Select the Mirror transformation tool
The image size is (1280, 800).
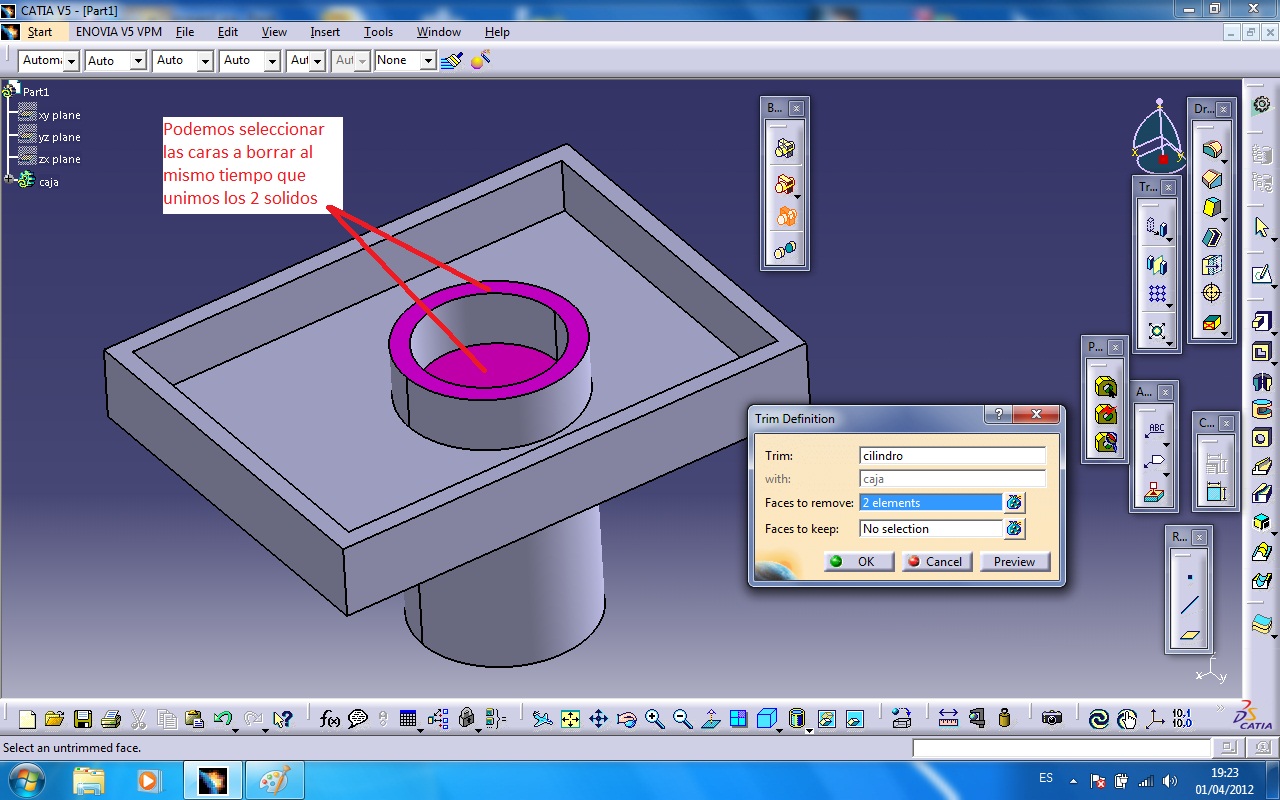pyautogui.click(x=1157, y=265)
